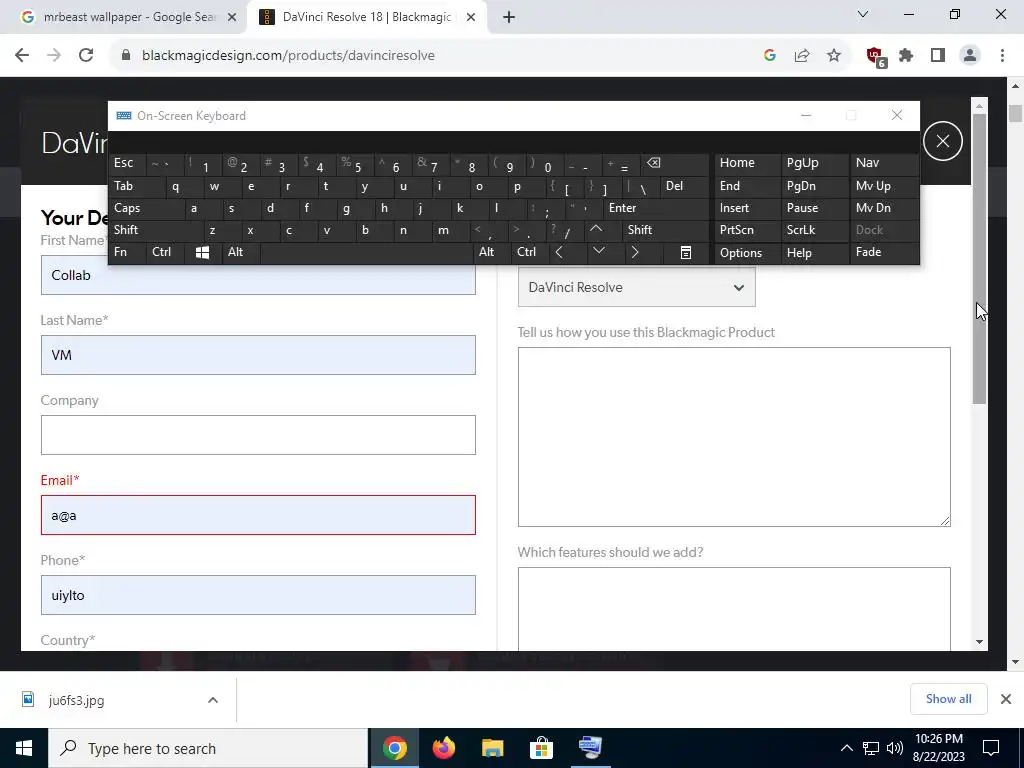Click the Google icon in address bar
Screen dimensions: 1024x768
[770, 56]
